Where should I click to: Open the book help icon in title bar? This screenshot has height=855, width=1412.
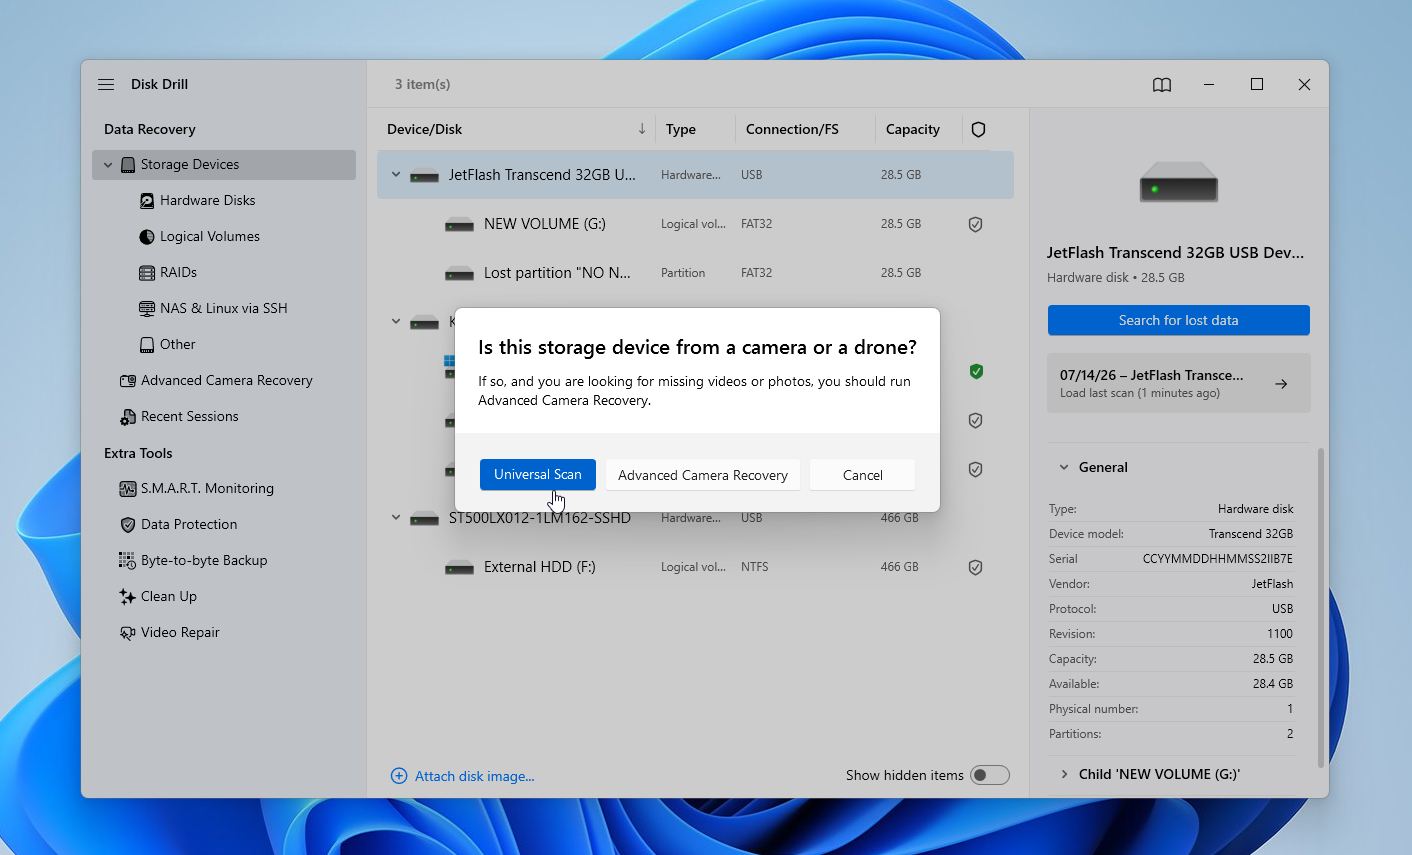(1162, 85)
